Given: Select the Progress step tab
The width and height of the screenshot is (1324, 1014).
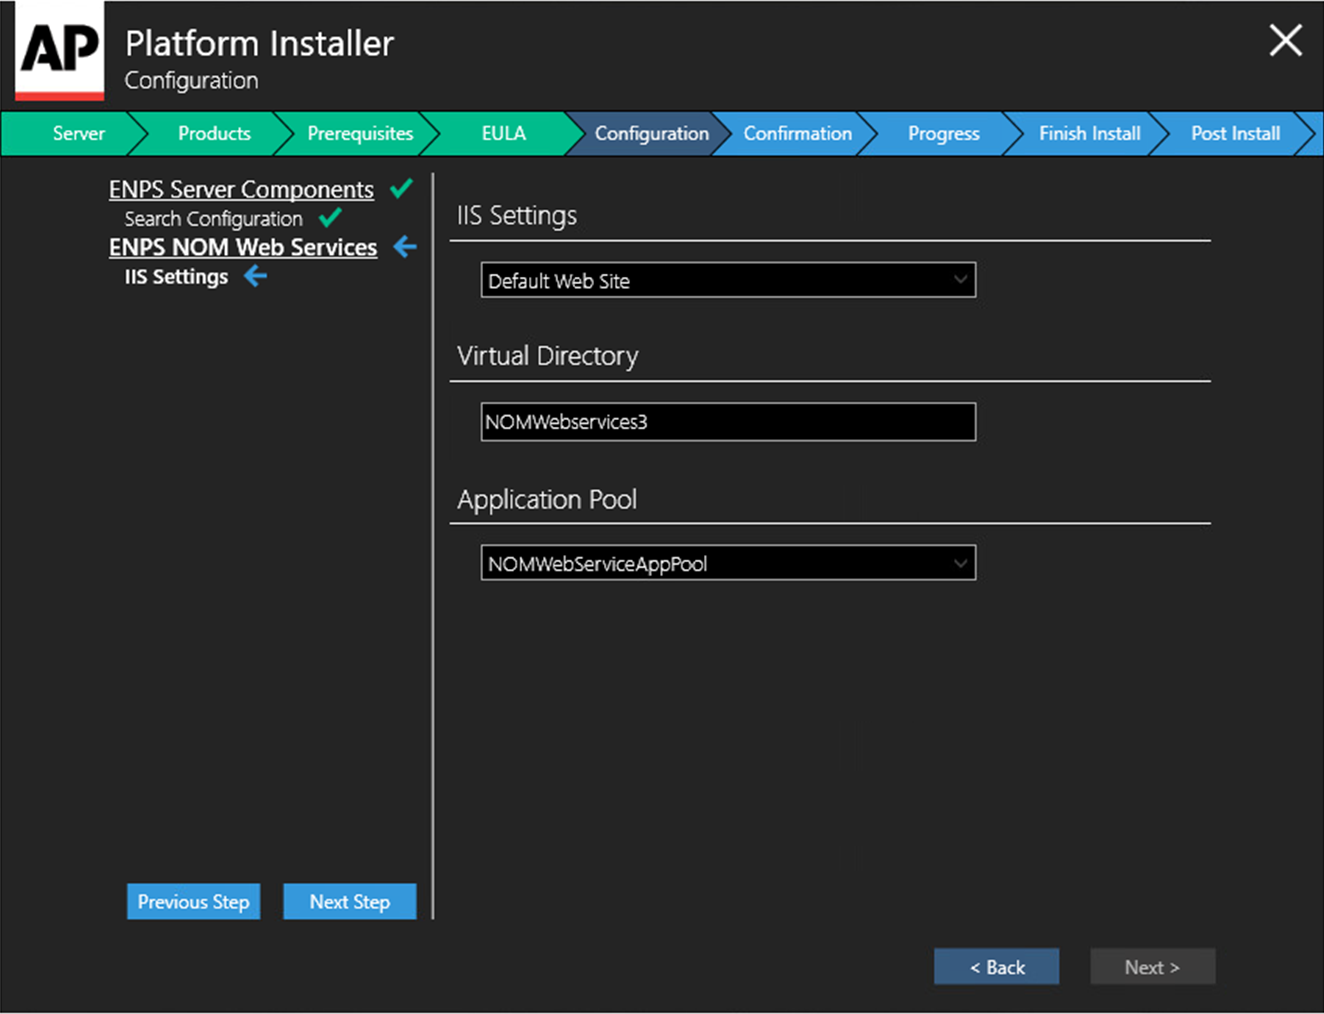Looking at the screenshot, I should tap(943, 133).
